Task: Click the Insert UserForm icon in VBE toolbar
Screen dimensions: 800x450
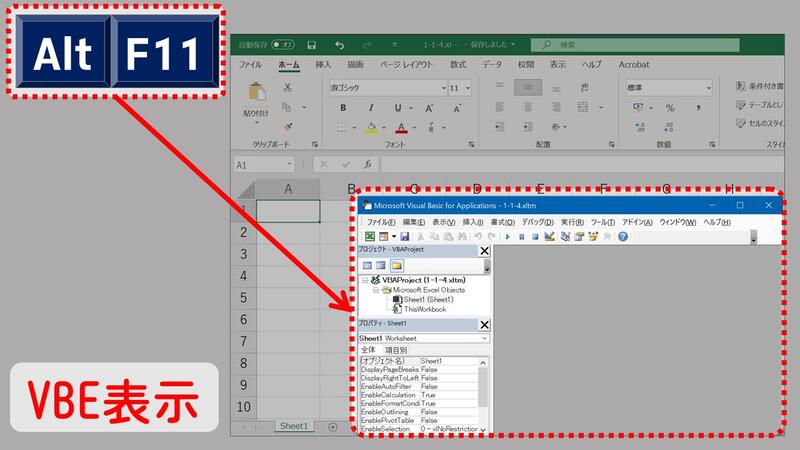Action: [x=384, y=236]
